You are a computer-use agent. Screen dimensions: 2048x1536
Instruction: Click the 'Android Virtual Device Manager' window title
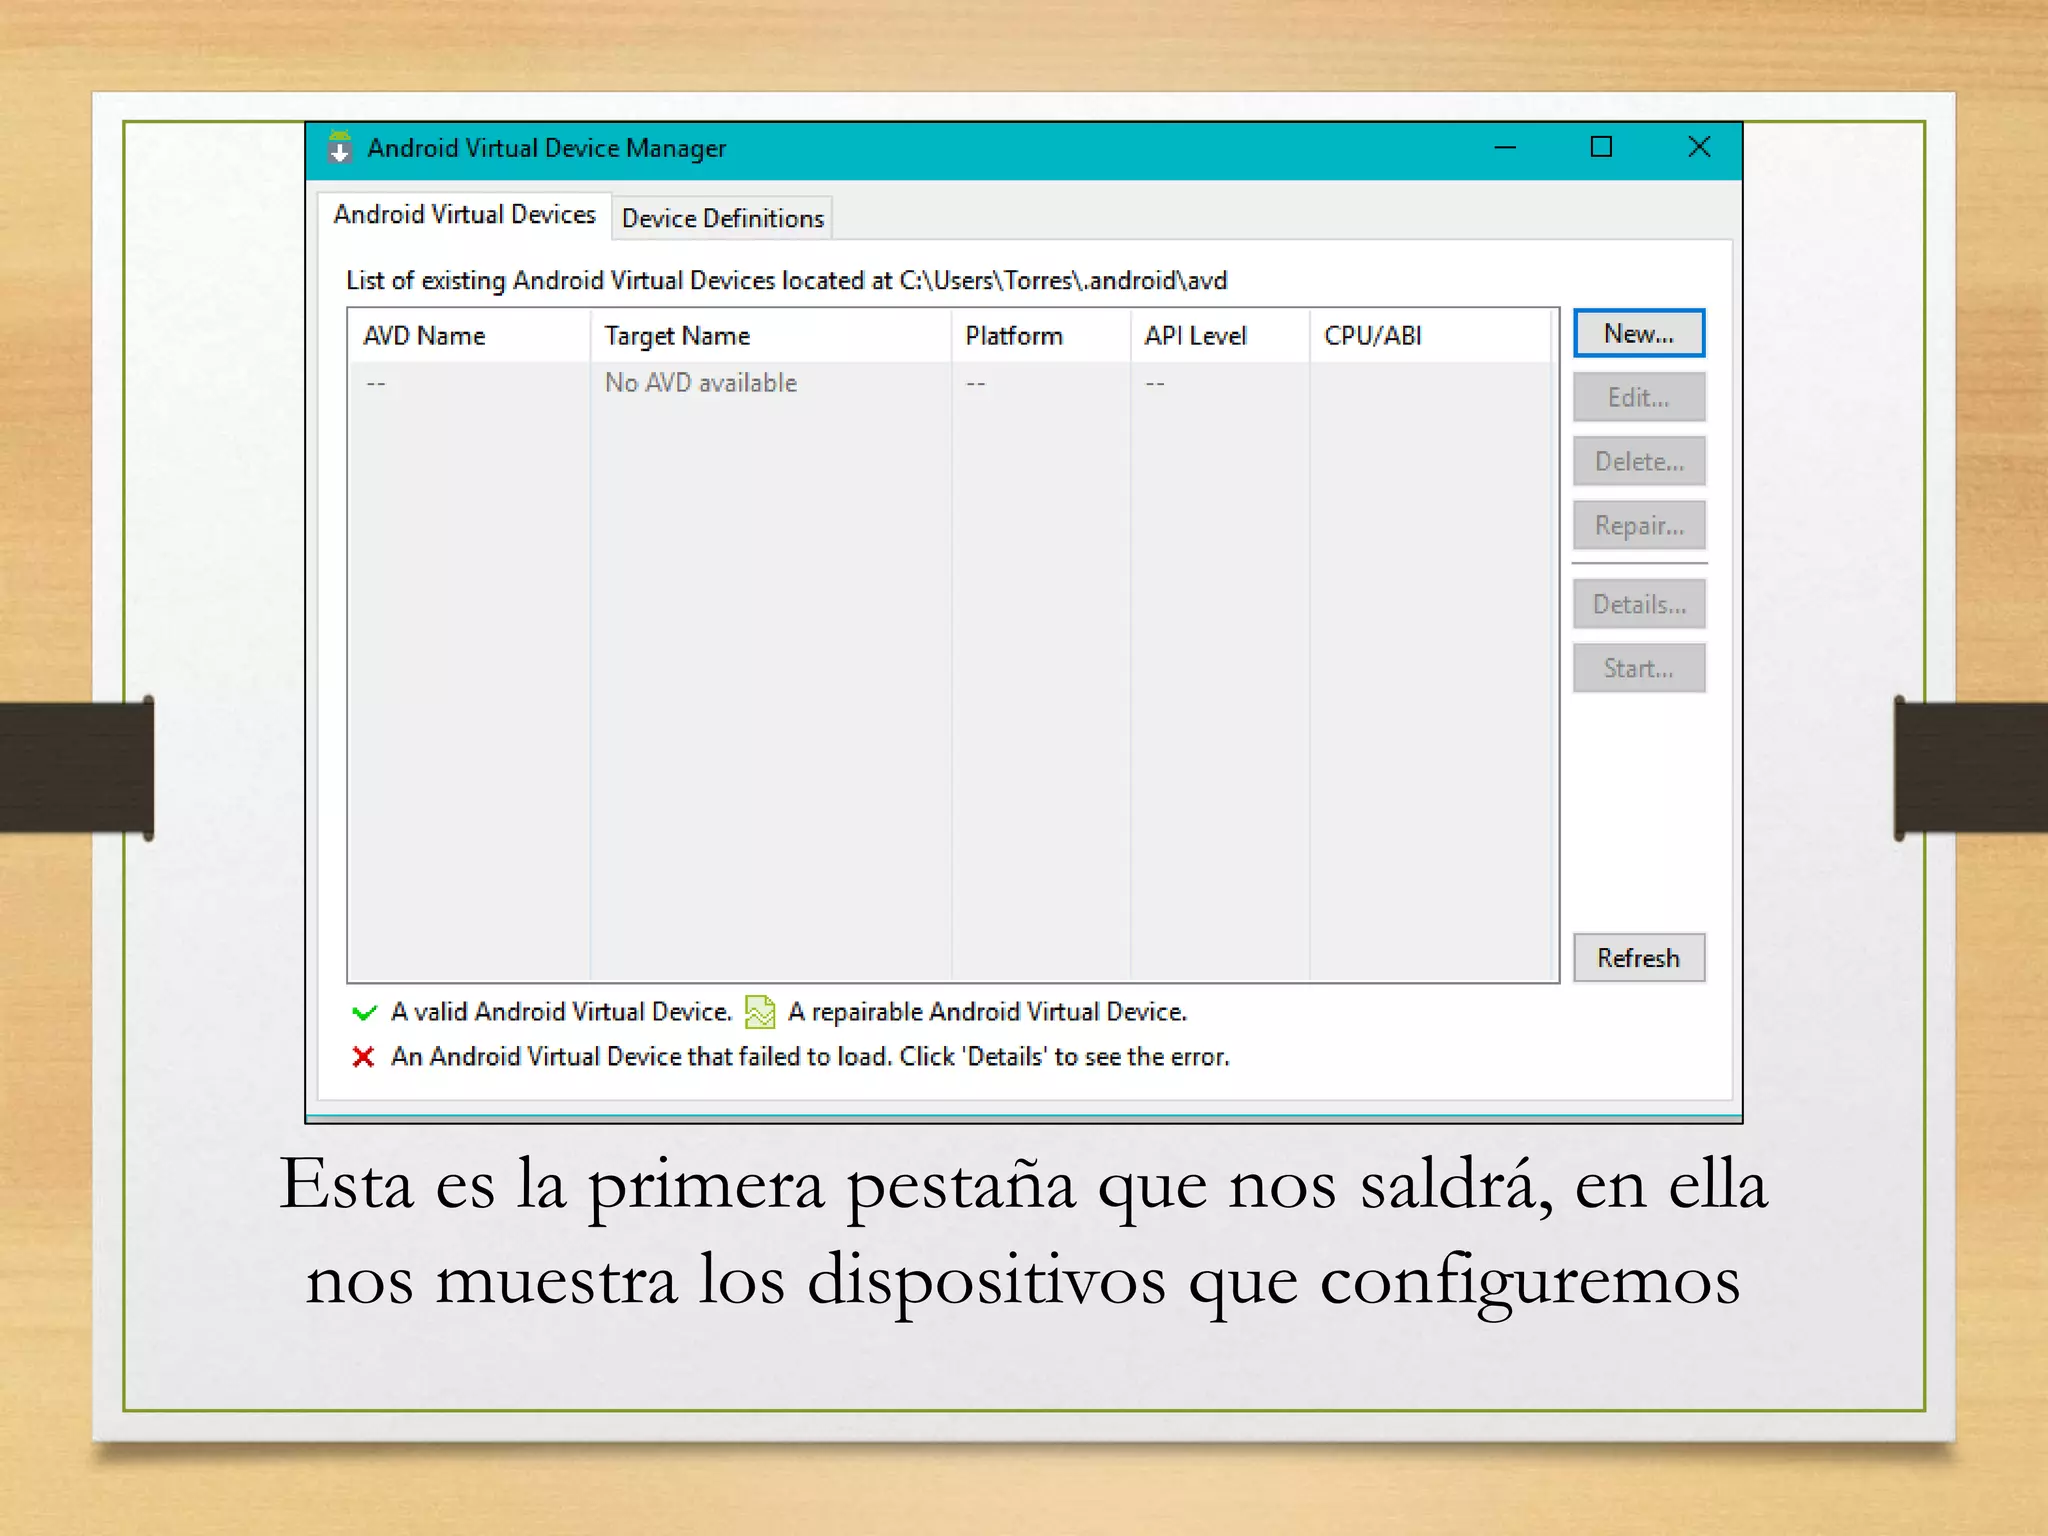pos(546,148)
